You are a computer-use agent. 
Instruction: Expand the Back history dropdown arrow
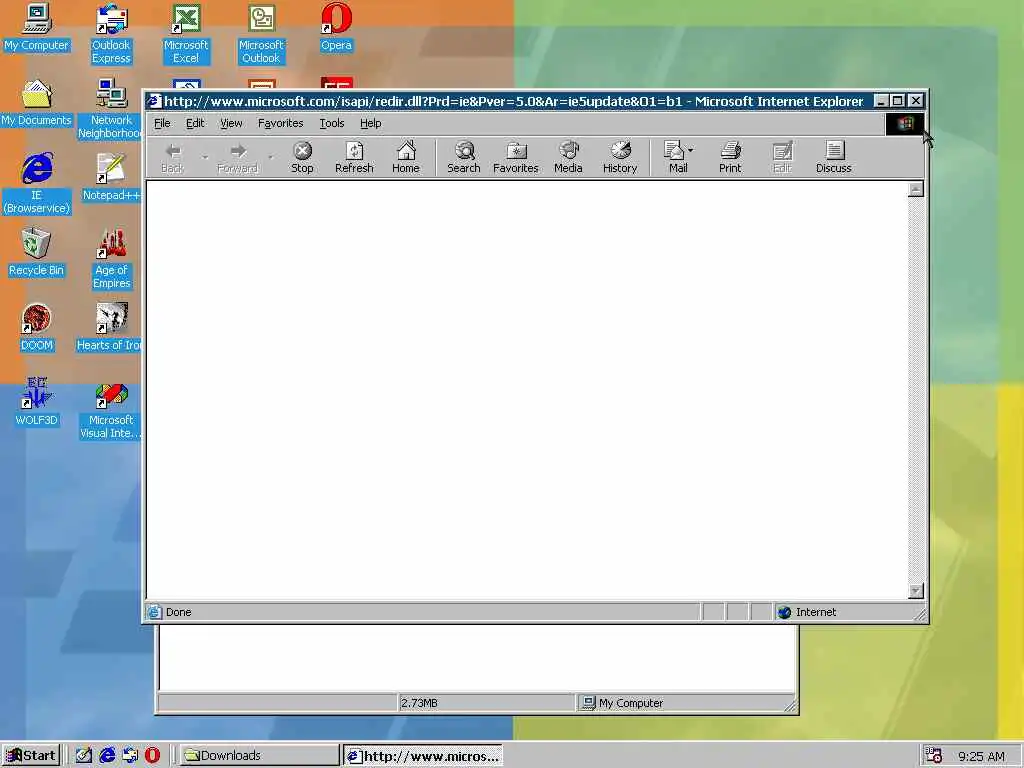click(204, 157)
